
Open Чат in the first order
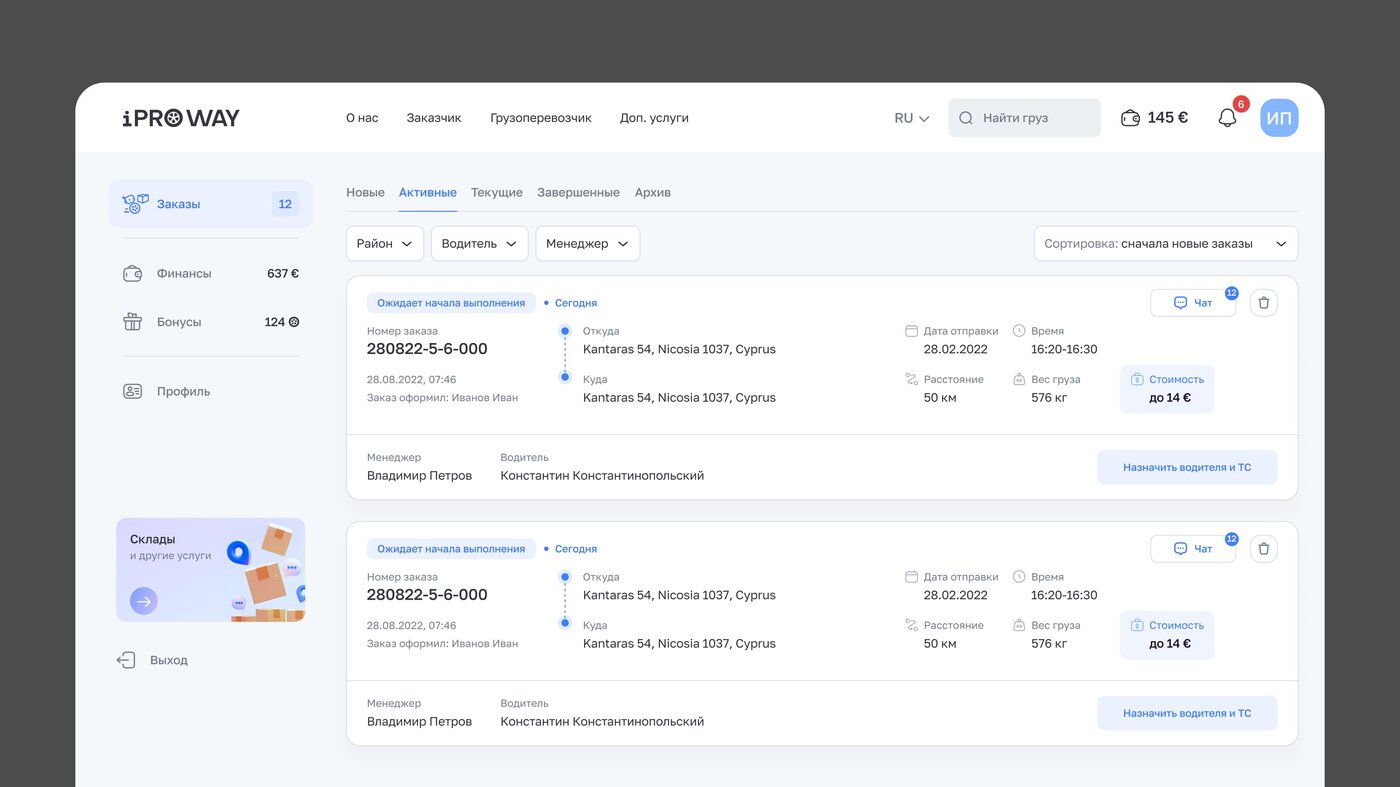[1193, 303]
